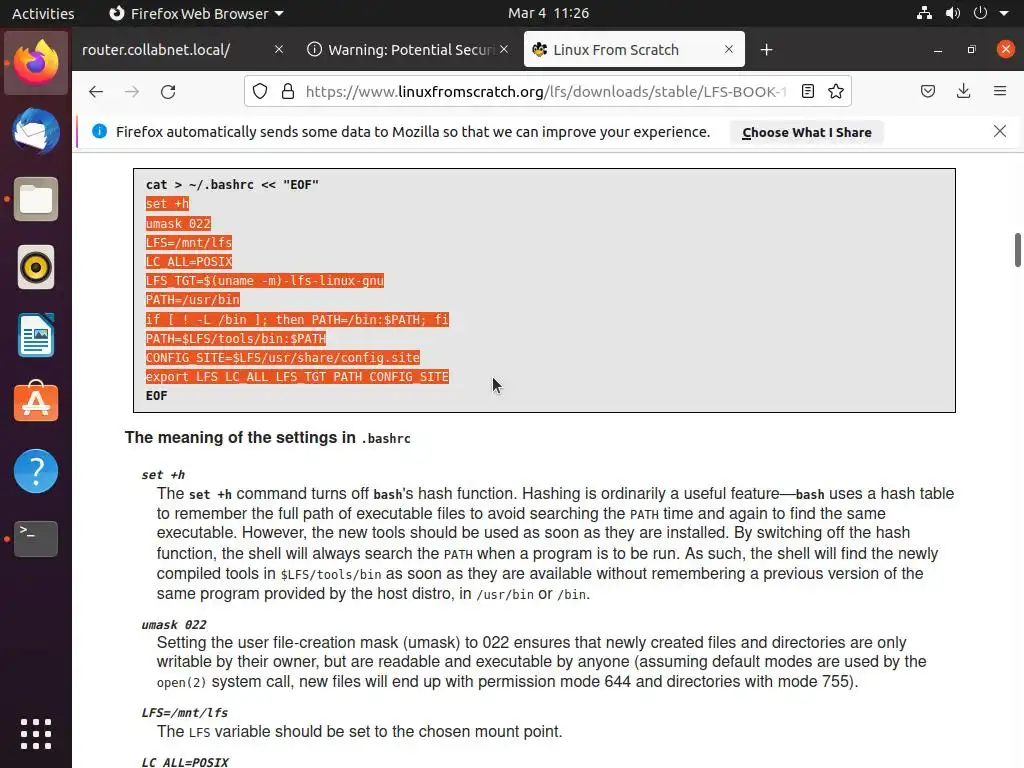Reload the current page
Image resolution: width=1024 pixels, height=768 pixels.
pyautogui.click(x=168, y=91)
